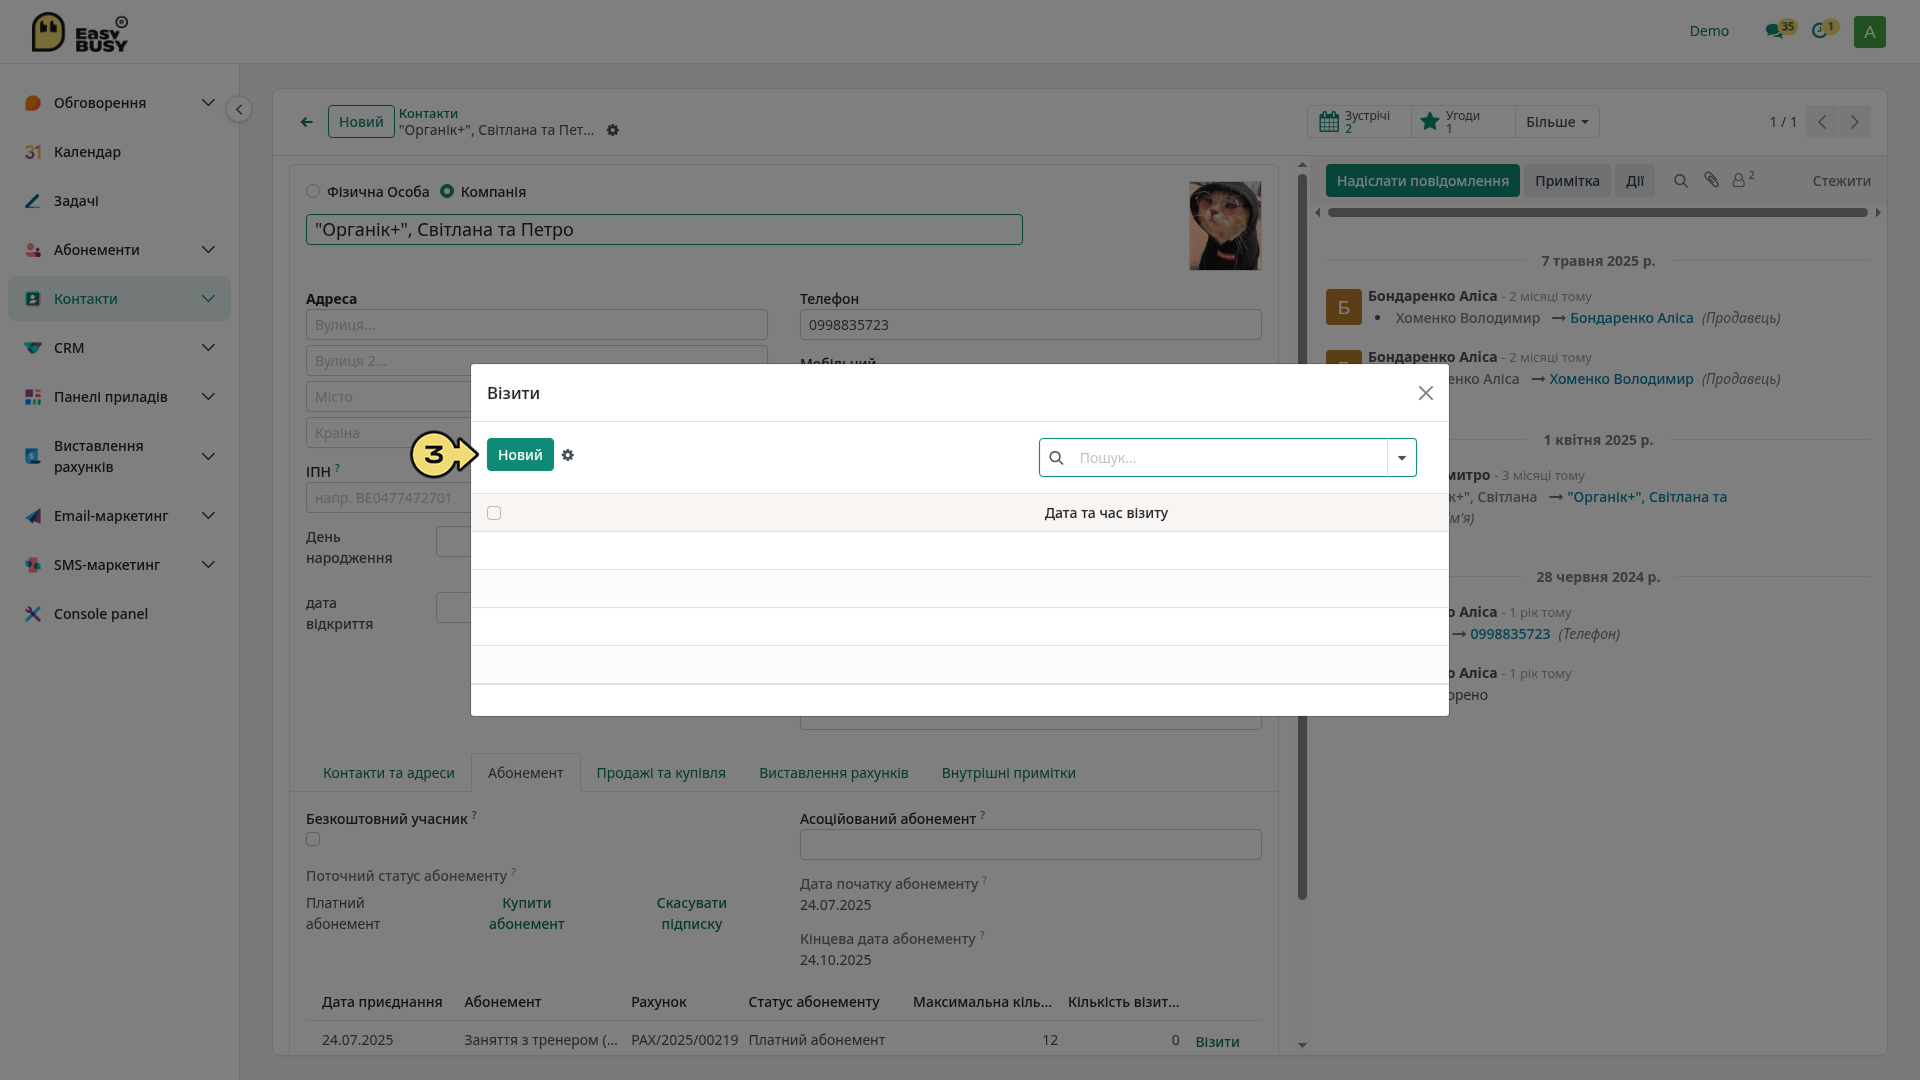This screenshot has width=1920, height=1080.
Task: Open the Візити list settings gear
Action: click(568, 455)
